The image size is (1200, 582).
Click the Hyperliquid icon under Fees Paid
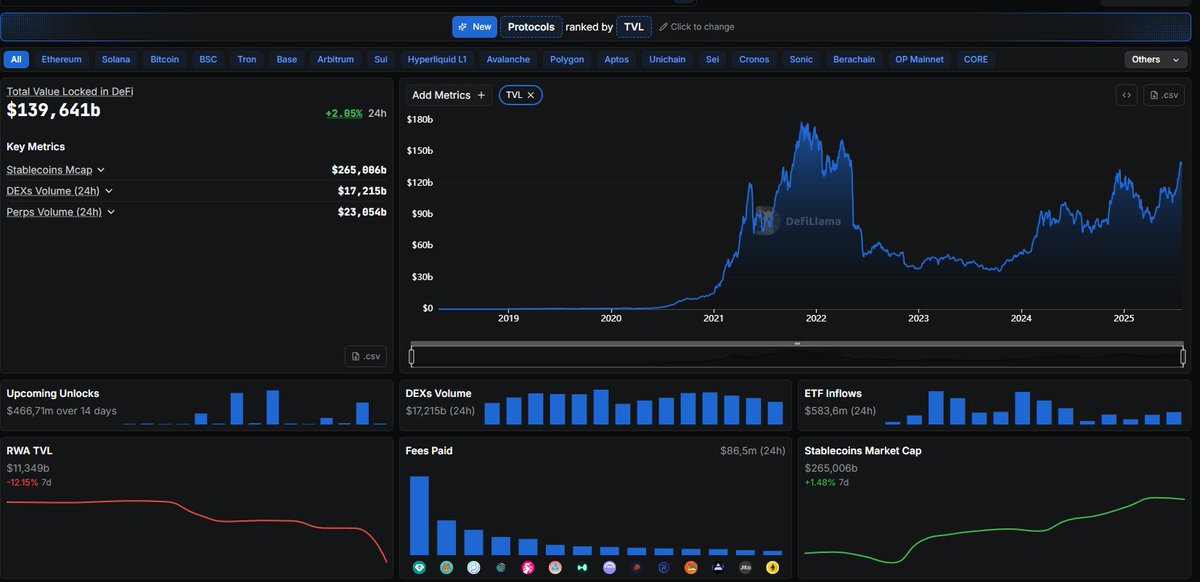pos(582,567)
